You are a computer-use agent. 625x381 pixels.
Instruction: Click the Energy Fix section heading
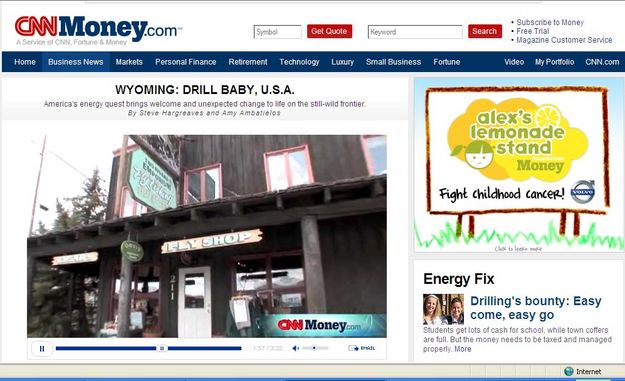(x=459, y=279)
